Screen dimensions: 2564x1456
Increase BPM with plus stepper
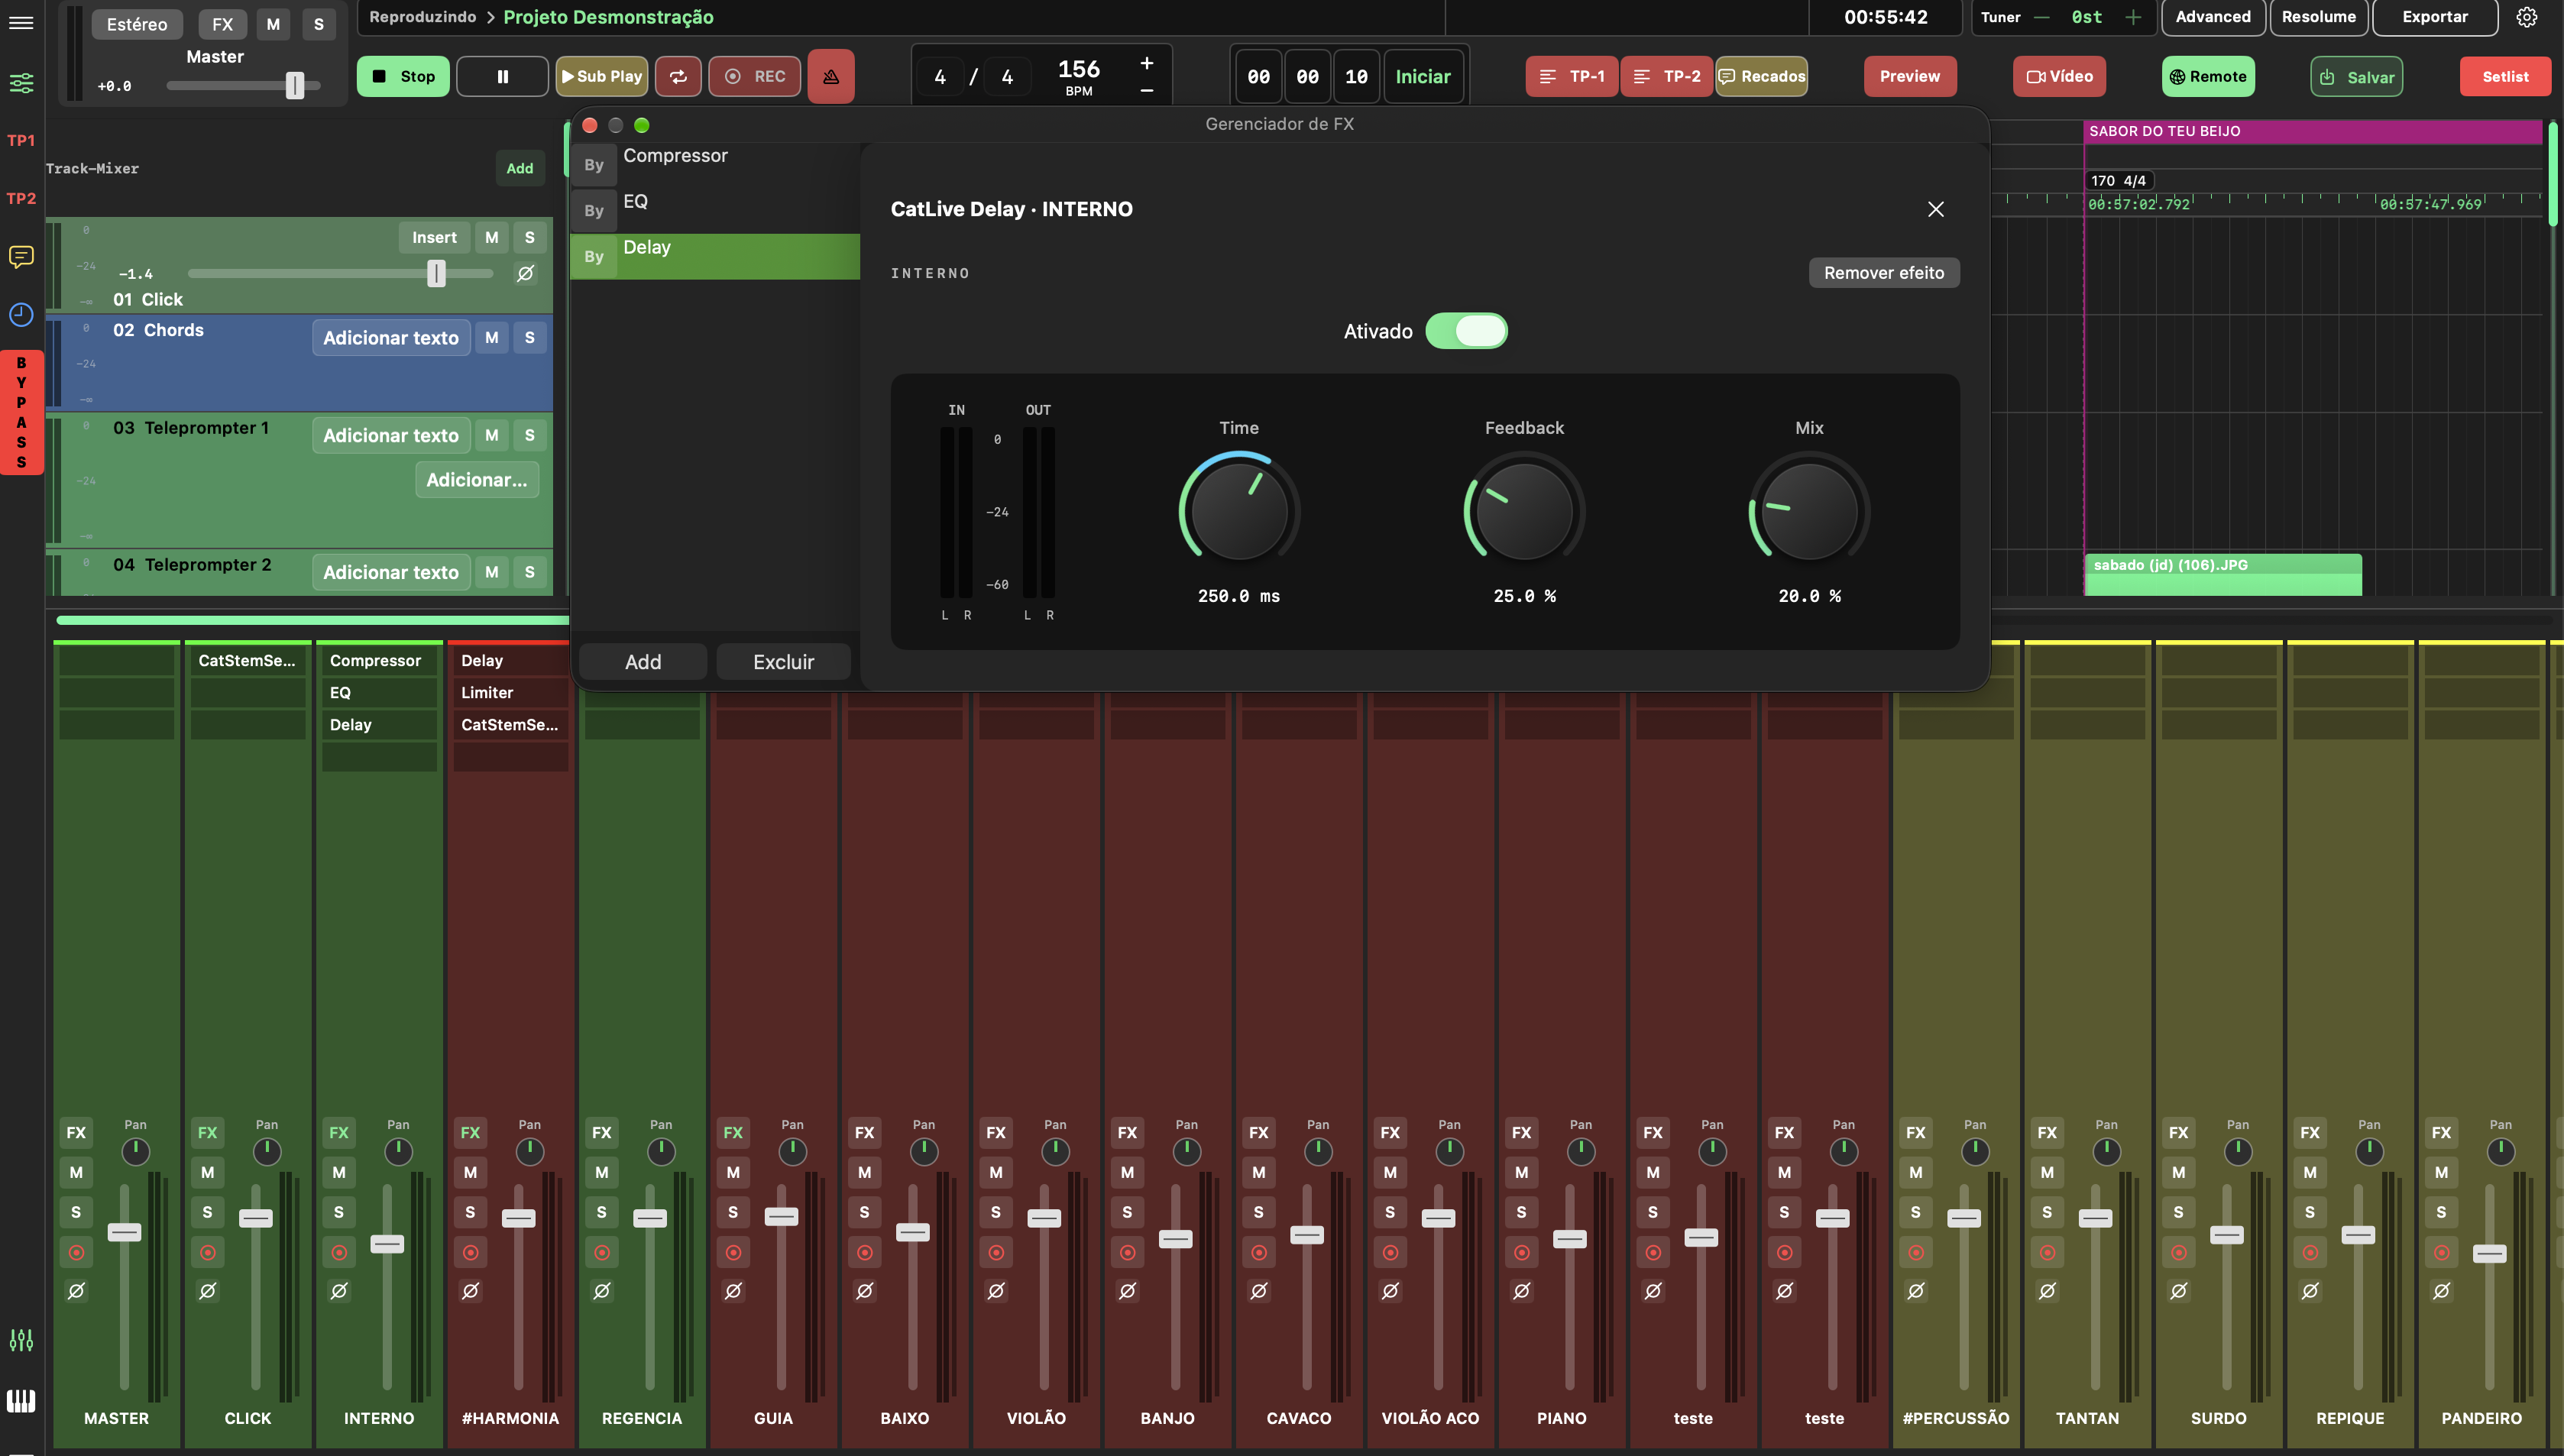[x=1147, y=63]
